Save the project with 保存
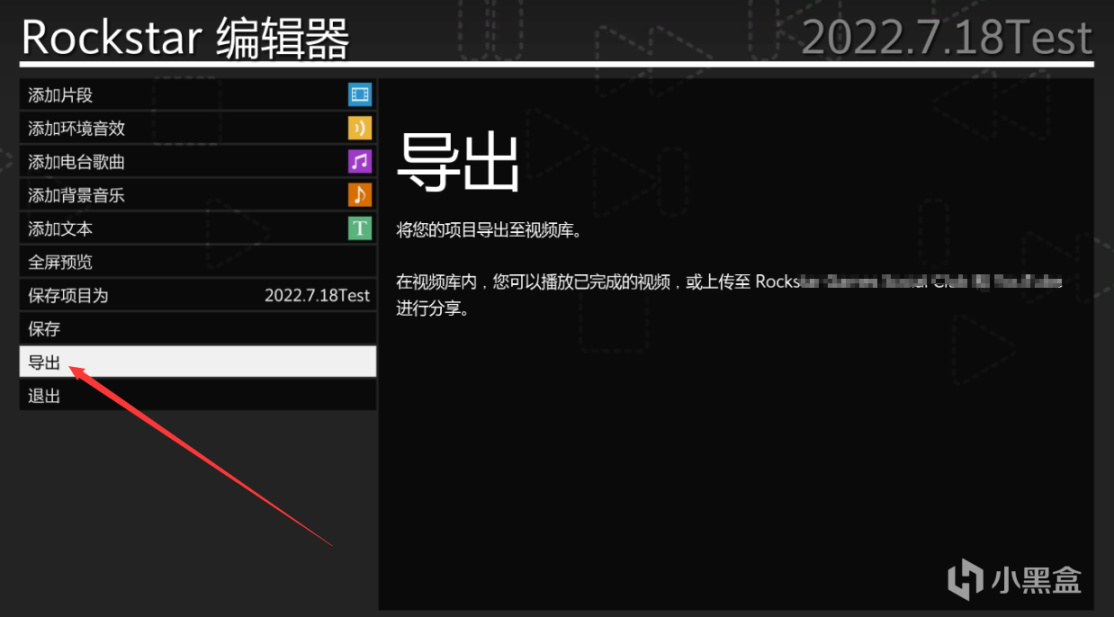The height and width of the screenshot is (617, 1114). [198, 328]
